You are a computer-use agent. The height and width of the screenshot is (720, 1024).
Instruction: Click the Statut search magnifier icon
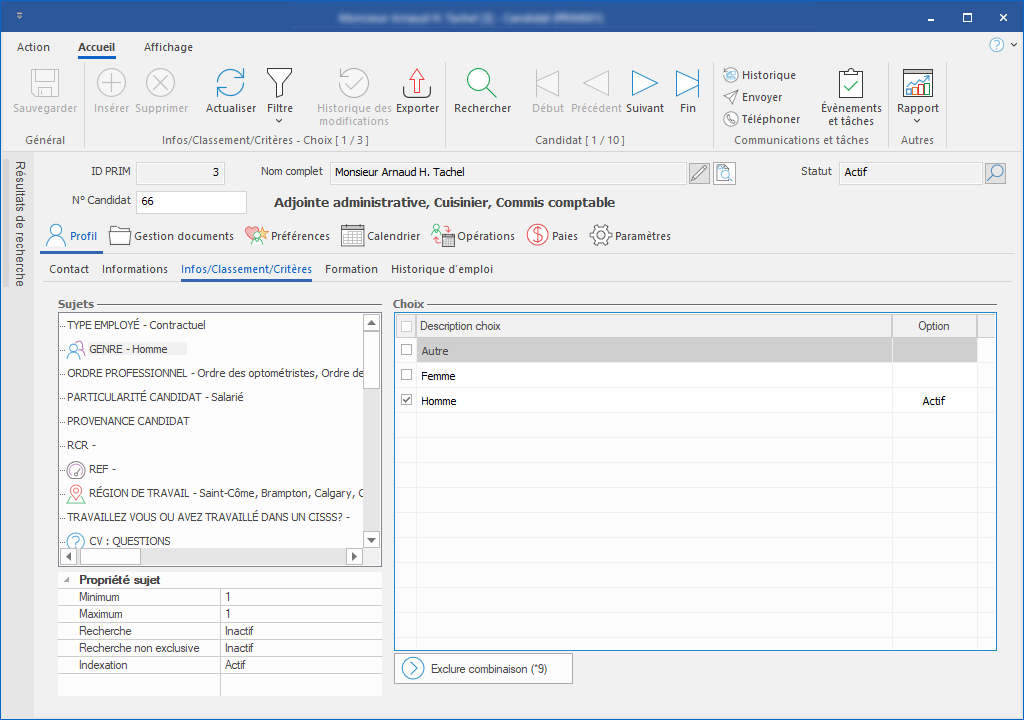click(994, 173)
